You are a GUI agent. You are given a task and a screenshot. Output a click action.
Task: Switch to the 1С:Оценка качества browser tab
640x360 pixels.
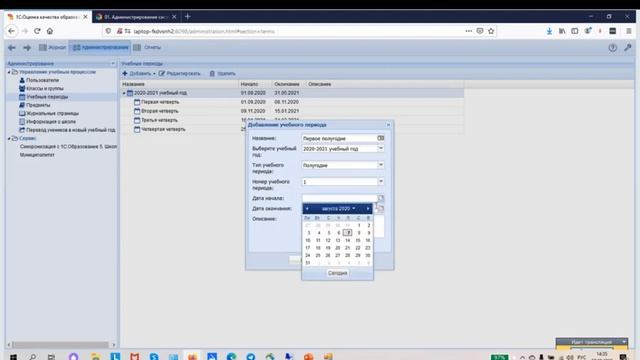[x=48, y=17]
